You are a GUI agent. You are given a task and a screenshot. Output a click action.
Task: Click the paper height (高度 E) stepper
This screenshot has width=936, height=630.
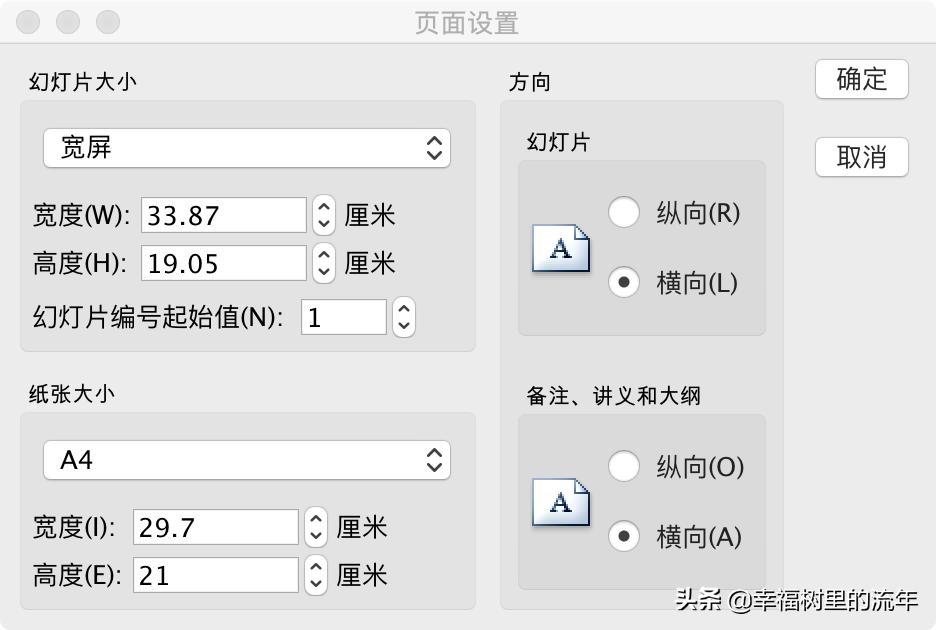pos(315,575)
